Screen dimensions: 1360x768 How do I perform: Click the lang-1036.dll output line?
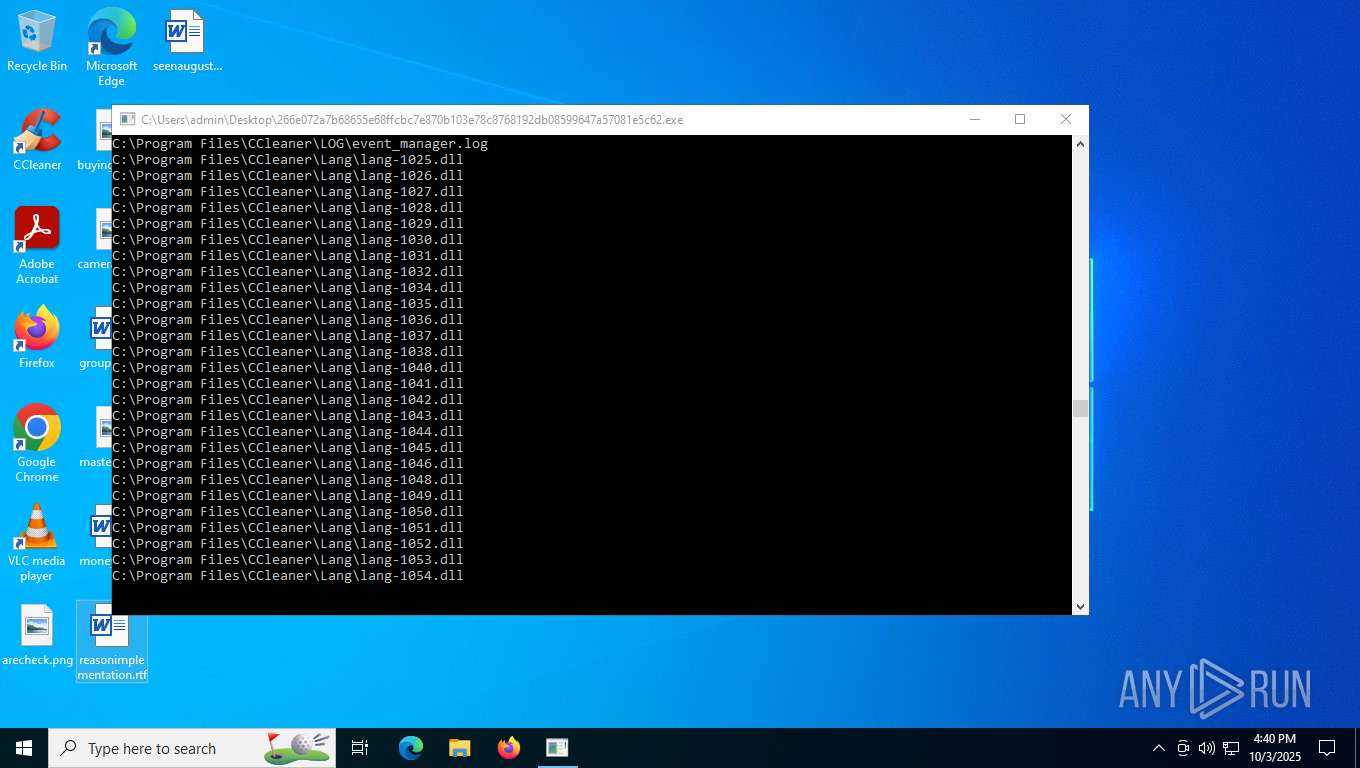[x=288, y=320]
